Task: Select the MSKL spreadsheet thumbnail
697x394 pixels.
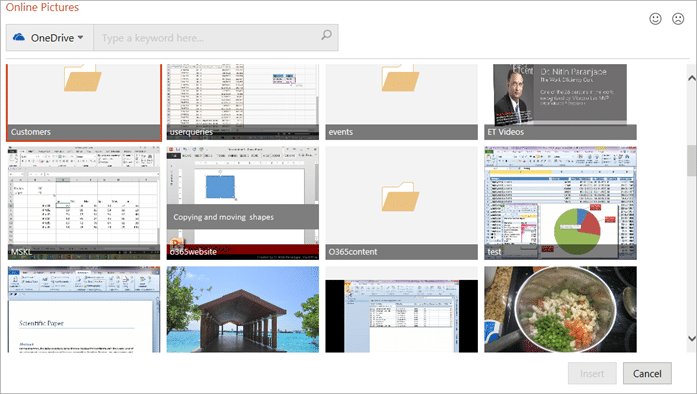Action: [84, 203]
